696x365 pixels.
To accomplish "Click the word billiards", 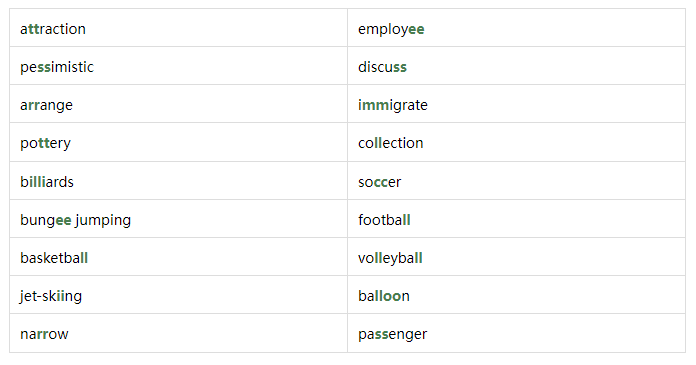I will click(x=47, y=182).
